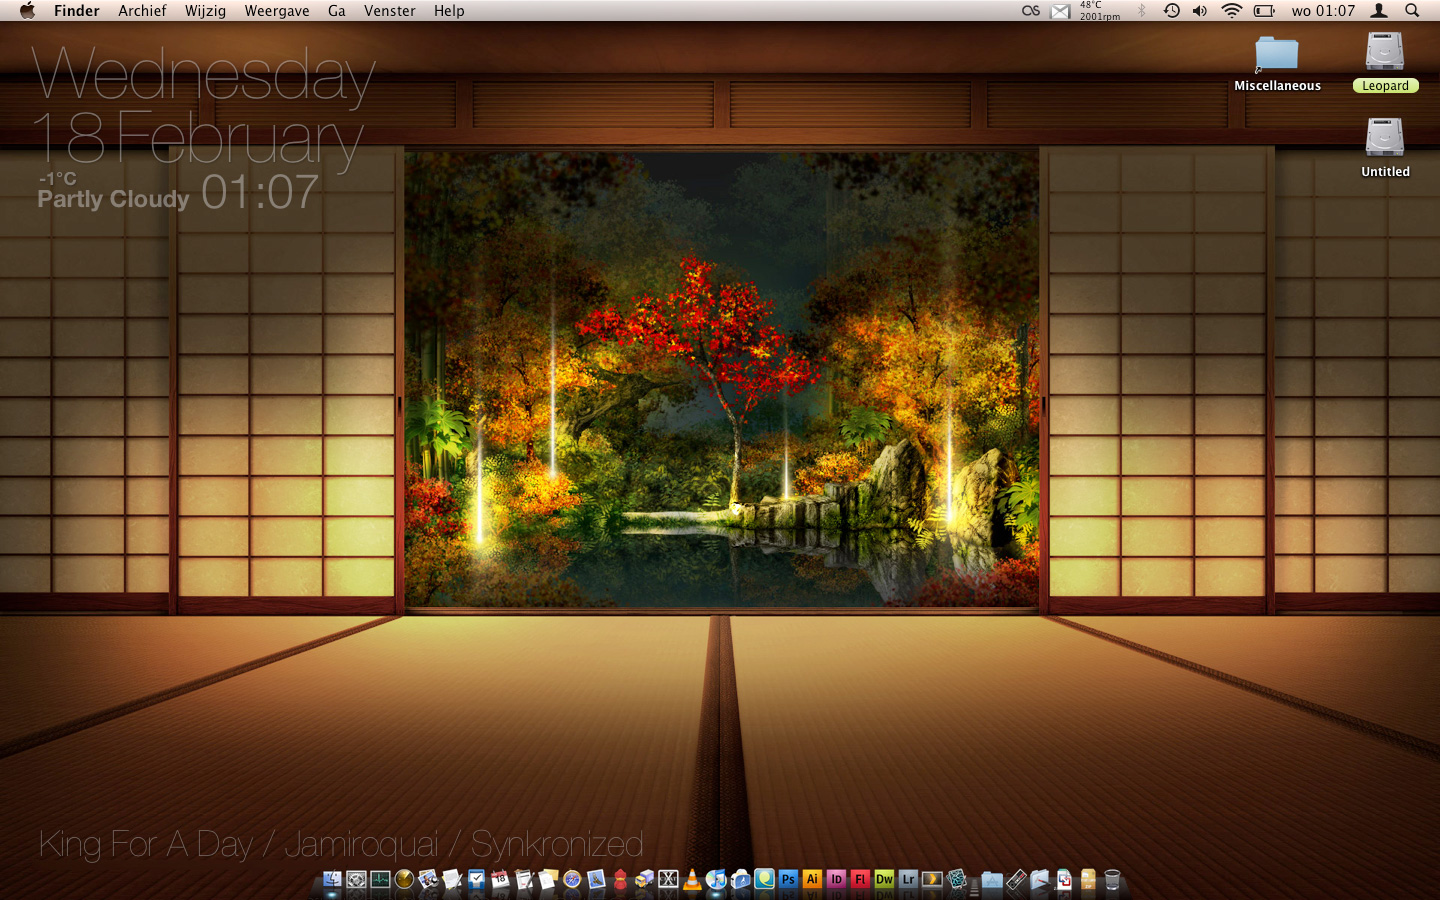Open the battery status menu
The height and width of the screenshot is (900, 1440).
coord(1265,11)
